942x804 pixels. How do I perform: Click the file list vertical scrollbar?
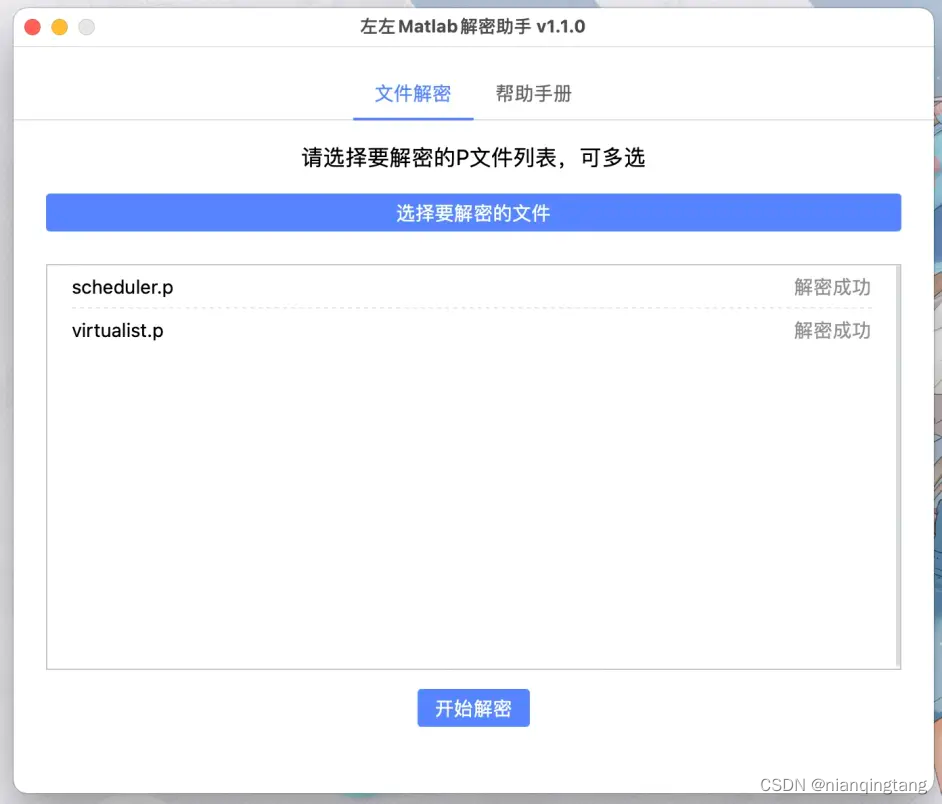[x=898, y=466]
